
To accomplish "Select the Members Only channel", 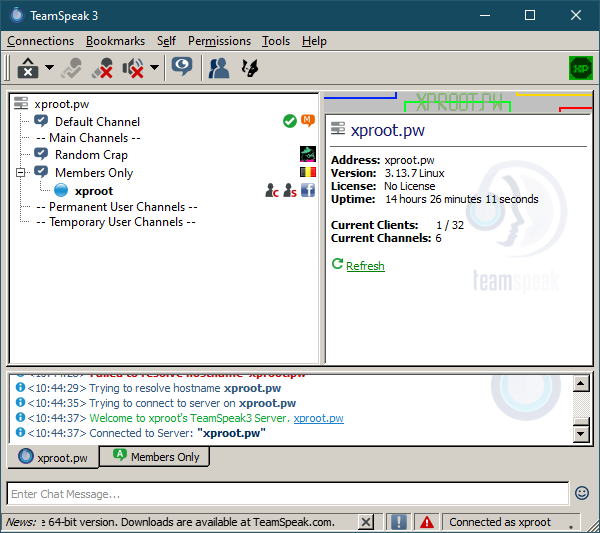I will pyautogui.click(x=94, y=173).
